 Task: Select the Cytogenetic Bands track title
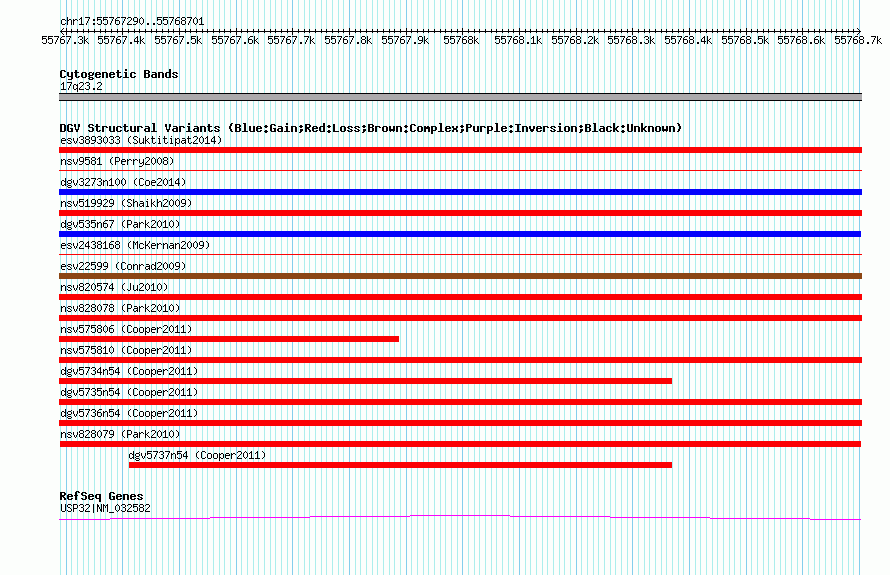pos(119,74)
